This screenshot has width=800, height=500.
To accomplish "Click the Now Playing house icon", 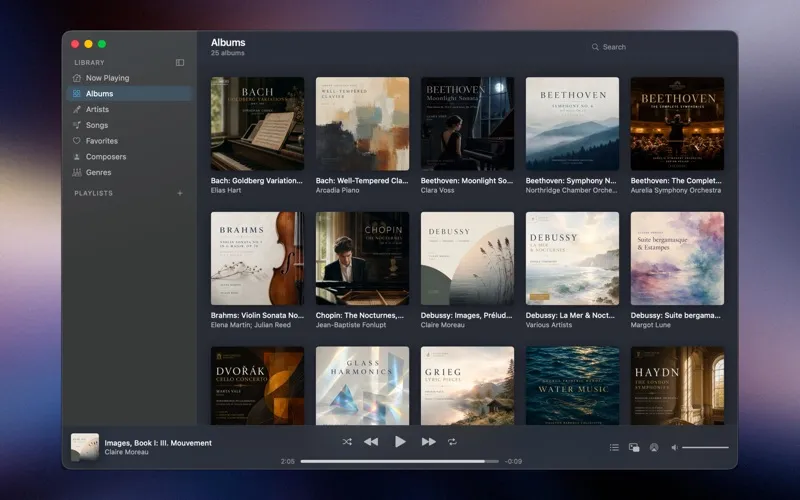I will (x=77, y=78).
